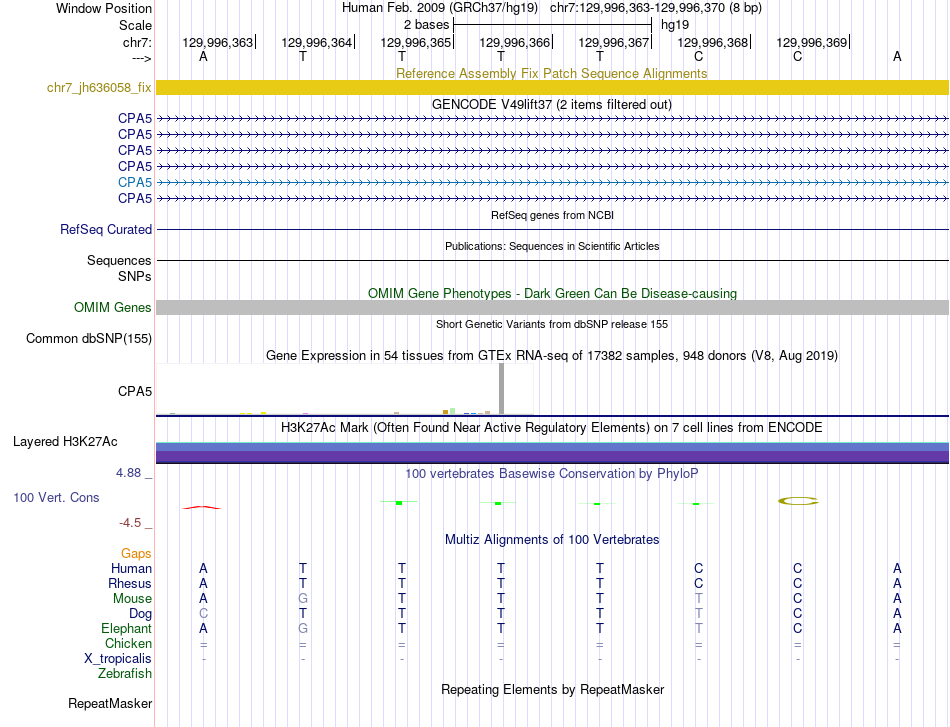Screen dimensions: 950x727
Task: Open the GTEx Gene Expression track title
Action: click(x=552, y=356)
